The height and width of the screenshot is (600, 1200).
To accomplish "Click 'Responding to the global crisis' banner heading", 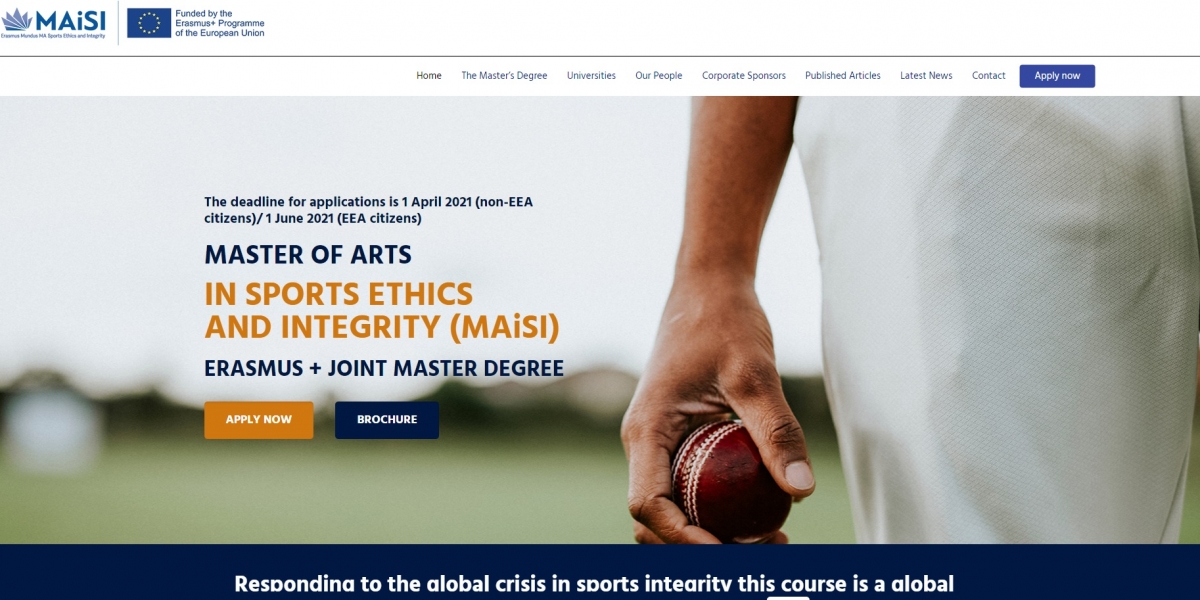I will click(x=594, y=584).
